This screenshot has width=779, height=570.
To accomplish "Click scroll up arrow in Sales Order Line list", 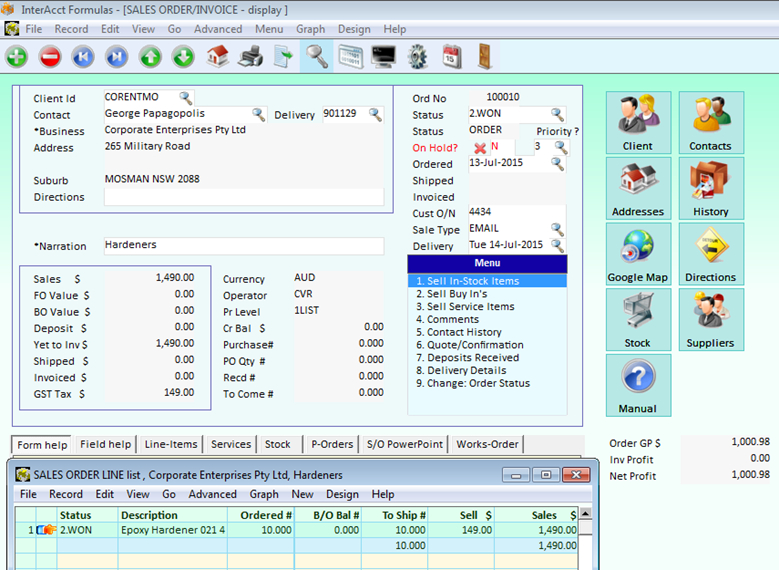I will pyautogui.click(x=586, y=513).
